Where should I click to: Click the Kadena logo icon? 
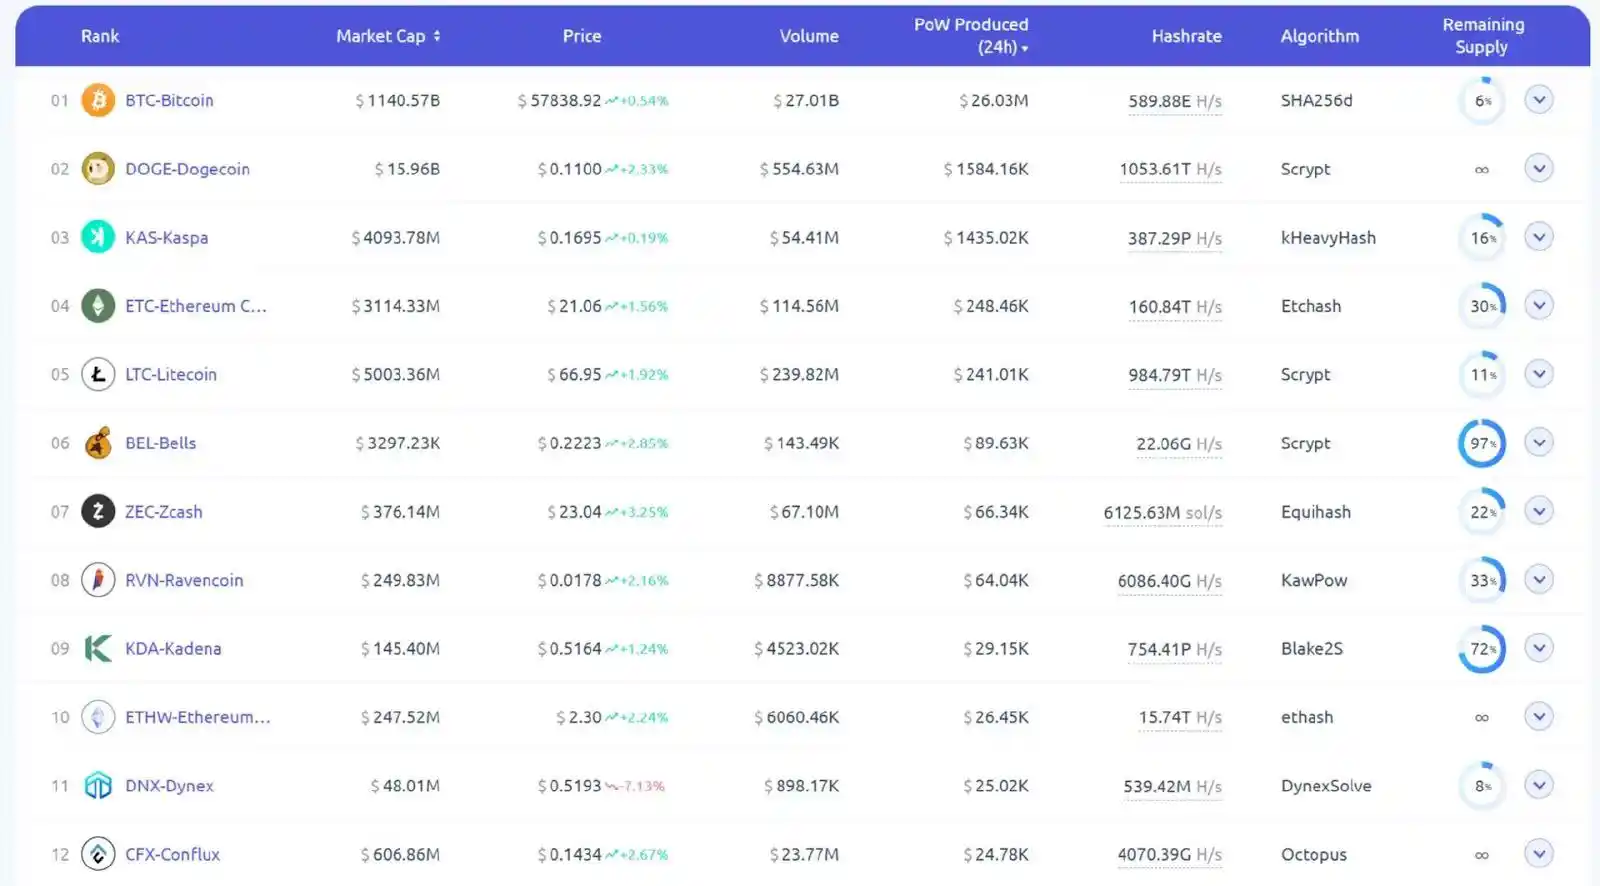98,649
